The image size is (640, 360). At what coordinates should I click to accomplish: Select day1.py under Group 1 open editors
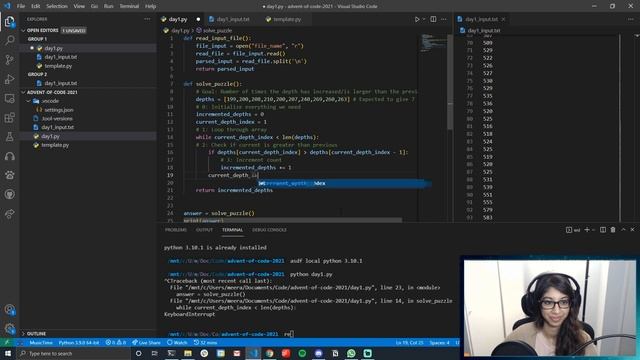click(89, 48)
